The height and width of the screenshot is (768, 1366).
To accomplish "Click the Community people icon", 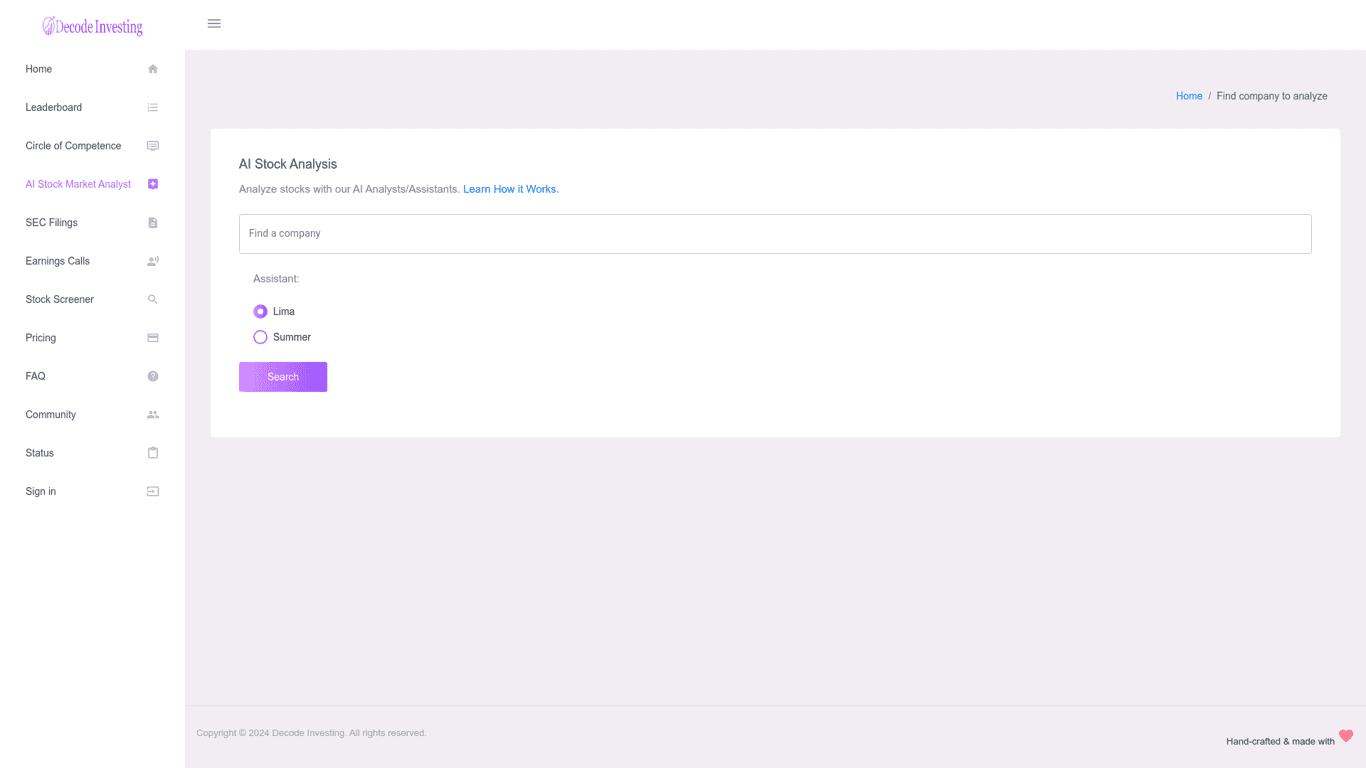I will [x=153, y=415].
